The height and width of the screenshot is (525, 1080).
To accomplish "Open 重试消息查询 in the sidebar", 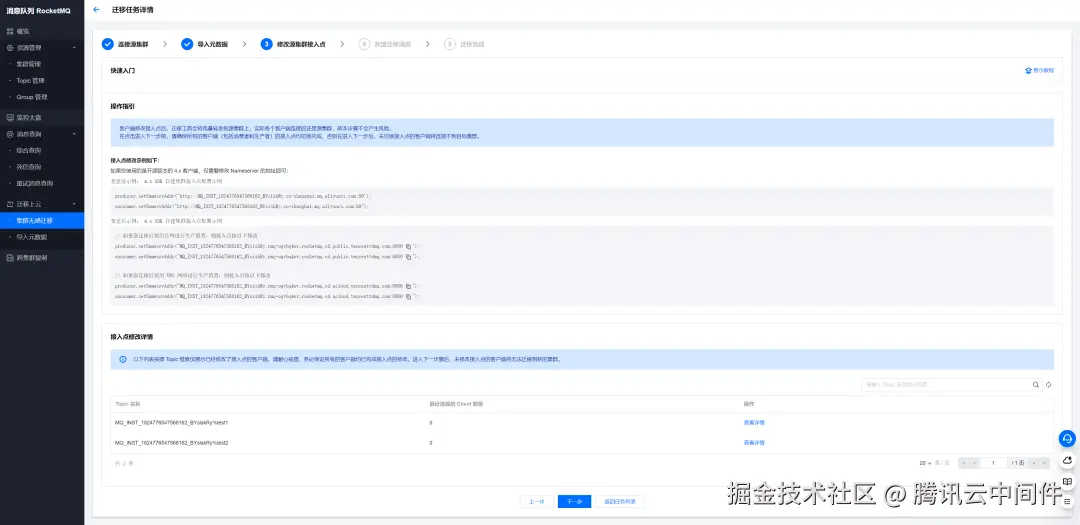I will coord(32,183).
